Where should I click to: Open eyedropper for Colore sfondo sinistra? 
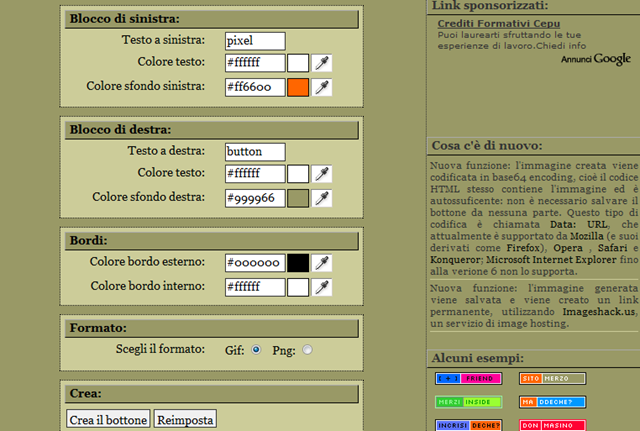322,87
